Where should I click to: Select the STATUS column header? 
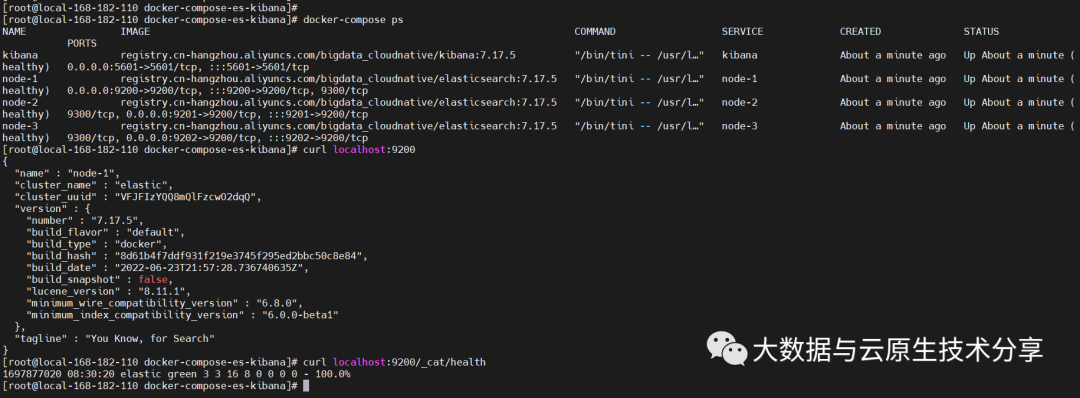tap(982, 32)
